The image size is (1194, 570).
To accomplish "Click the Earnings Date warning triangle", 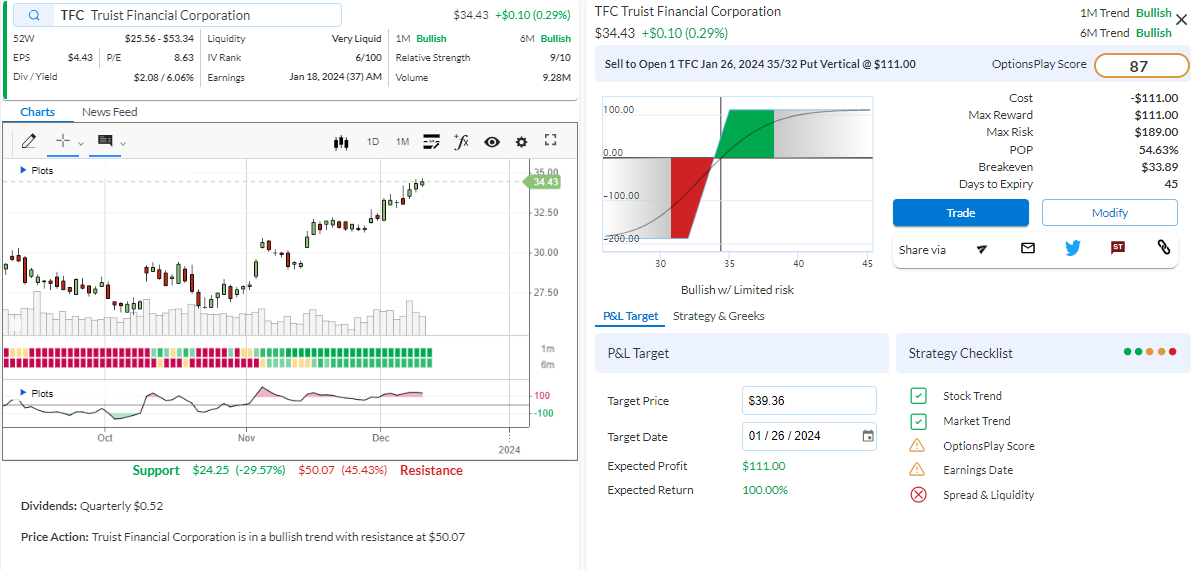I will 918,470.
